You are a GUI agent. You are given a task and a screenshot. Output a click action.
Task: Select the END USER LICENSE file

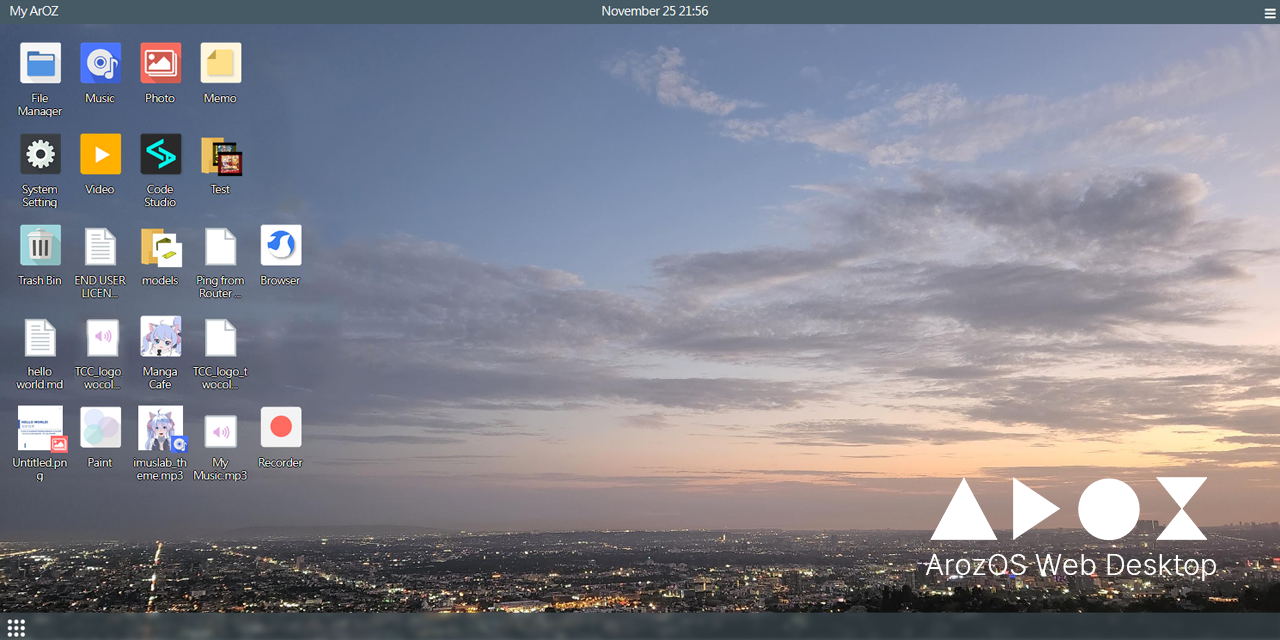pos(100,247)
